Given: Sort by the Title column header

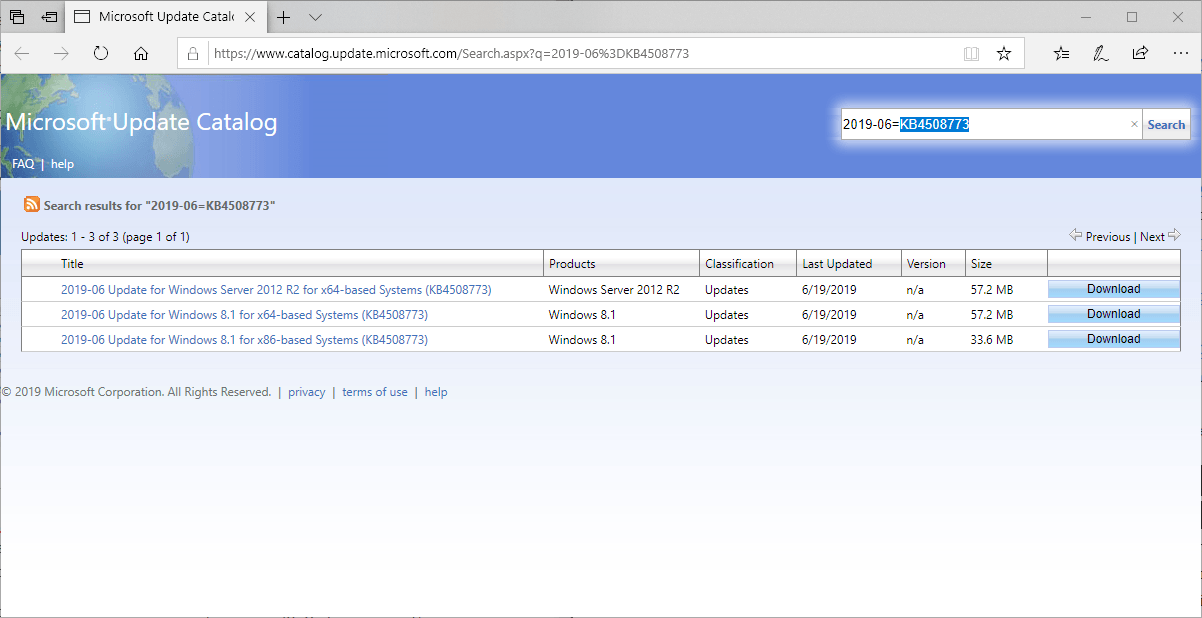Looking at the screenshot, I should point(72,264).
